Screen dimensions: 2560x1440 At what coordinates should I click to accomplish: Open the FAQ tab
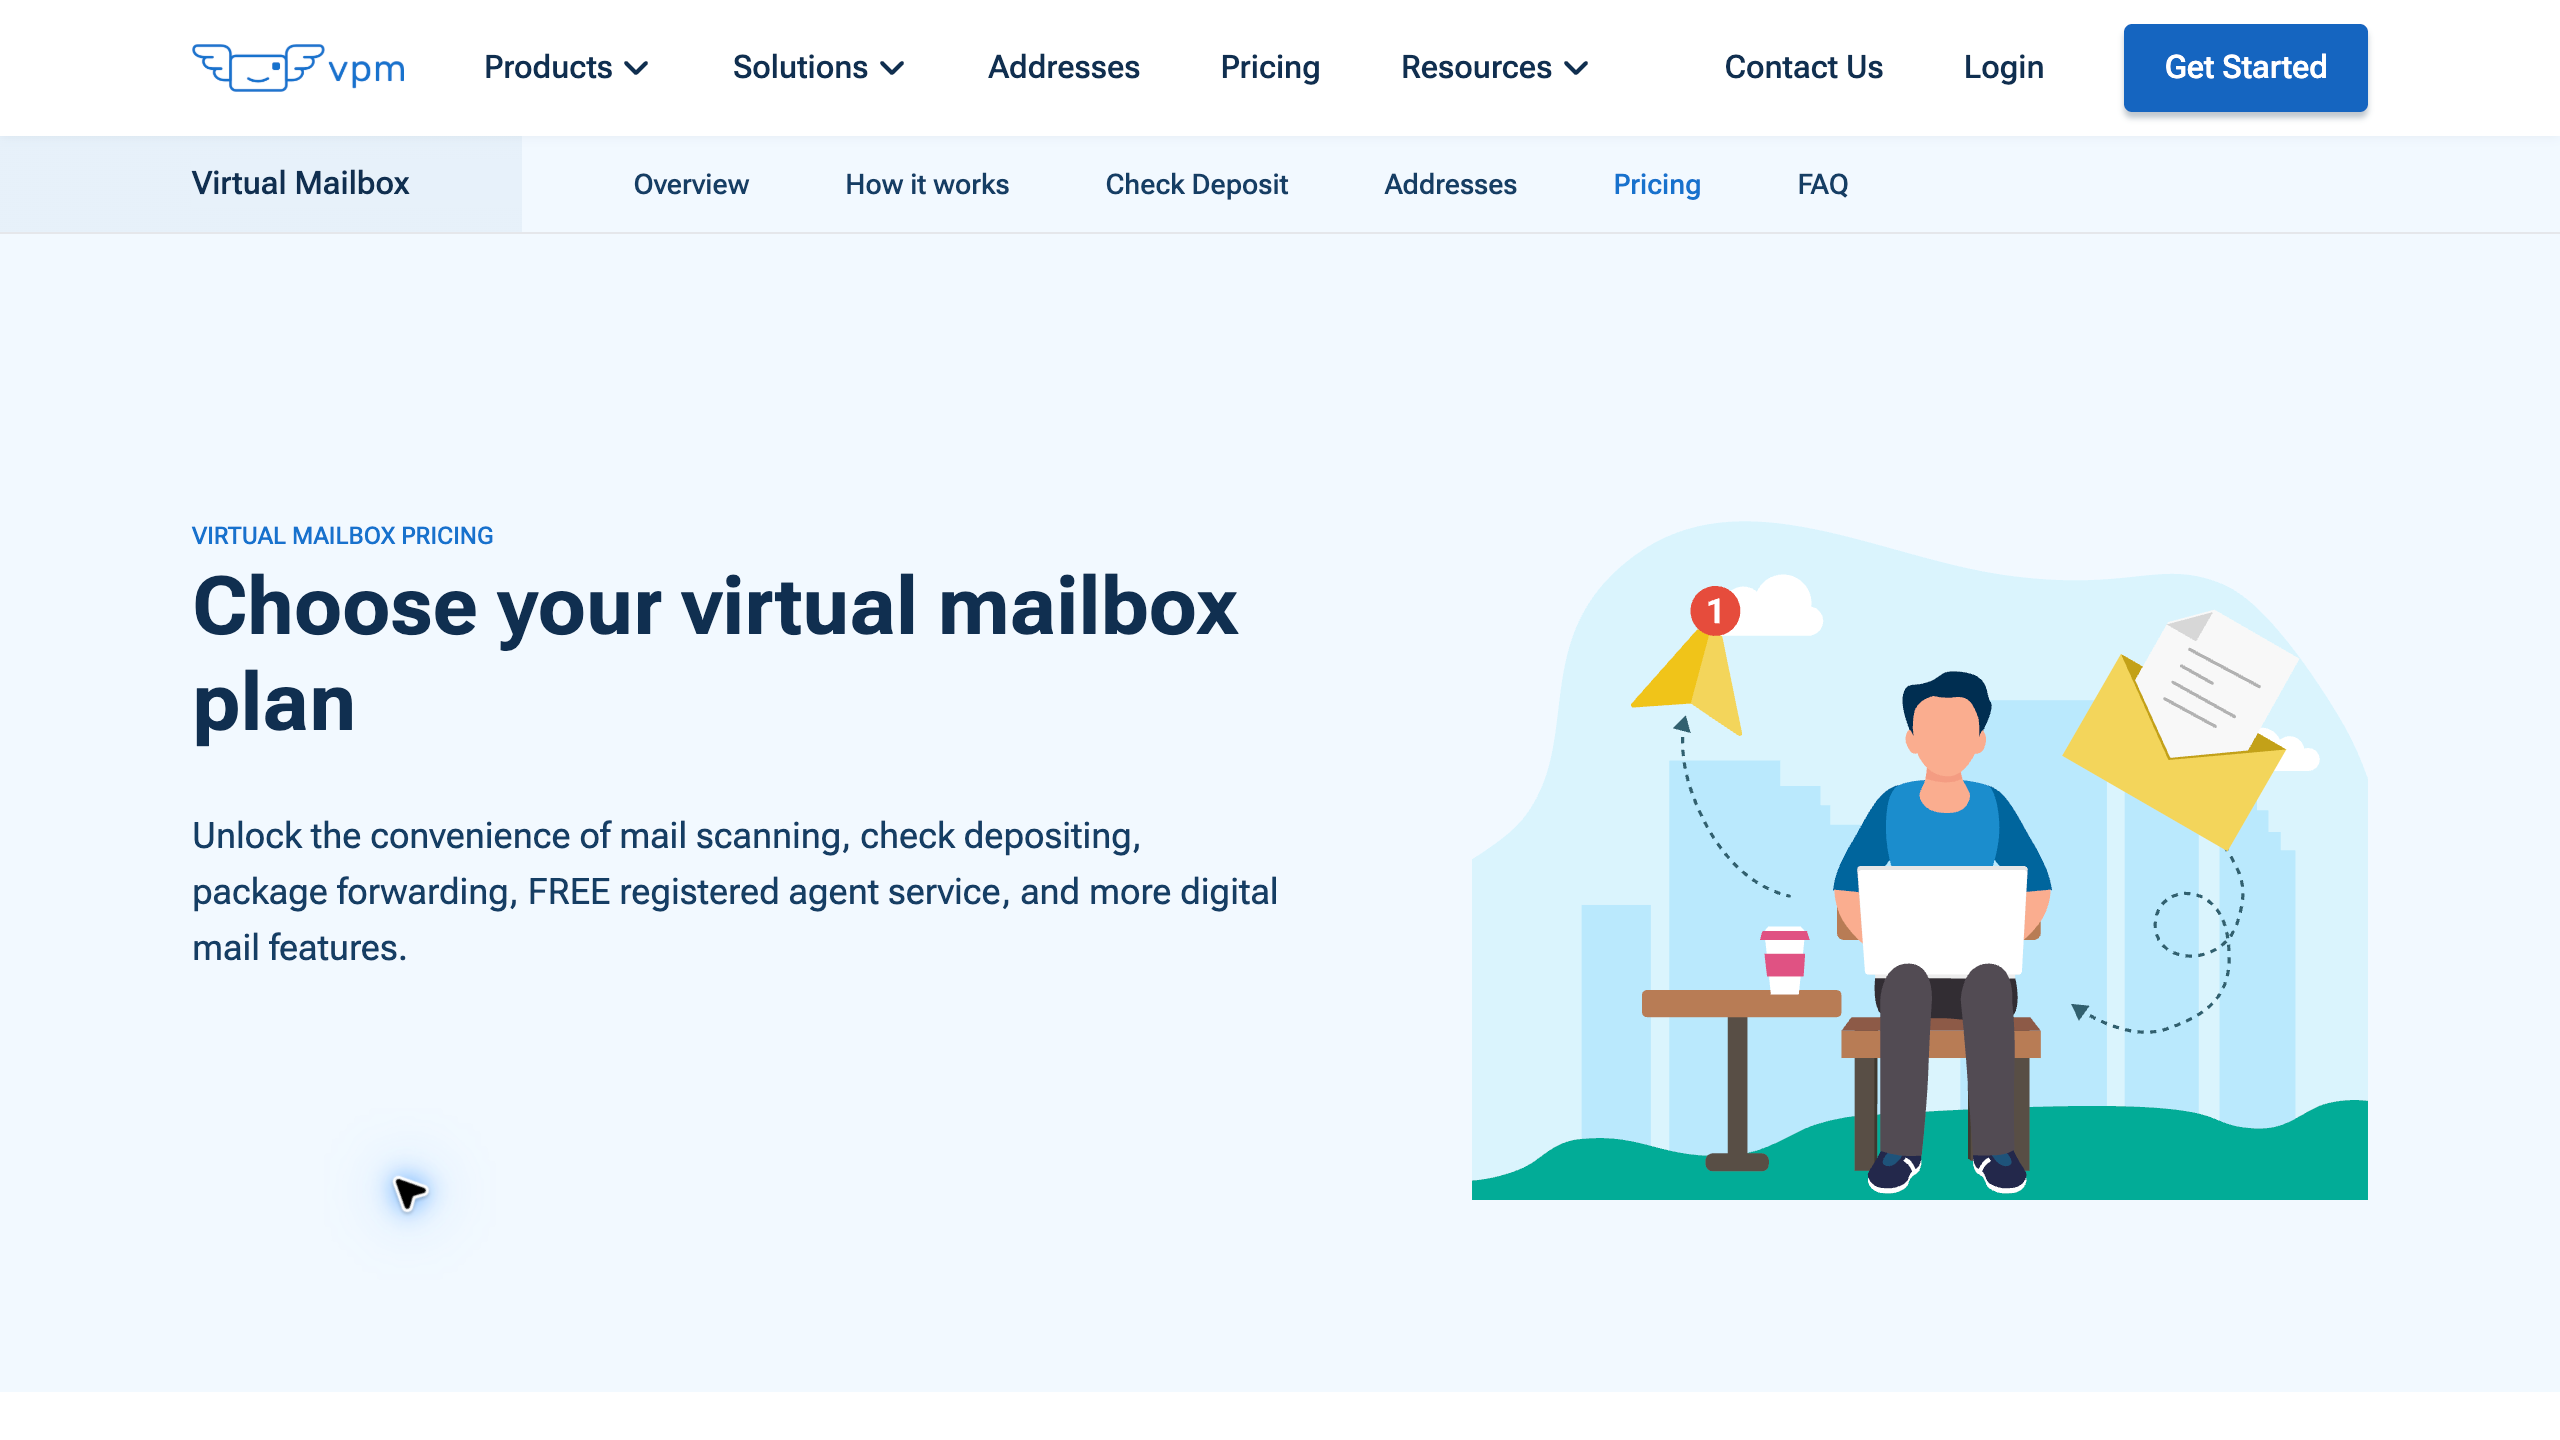pos(1822,184)
